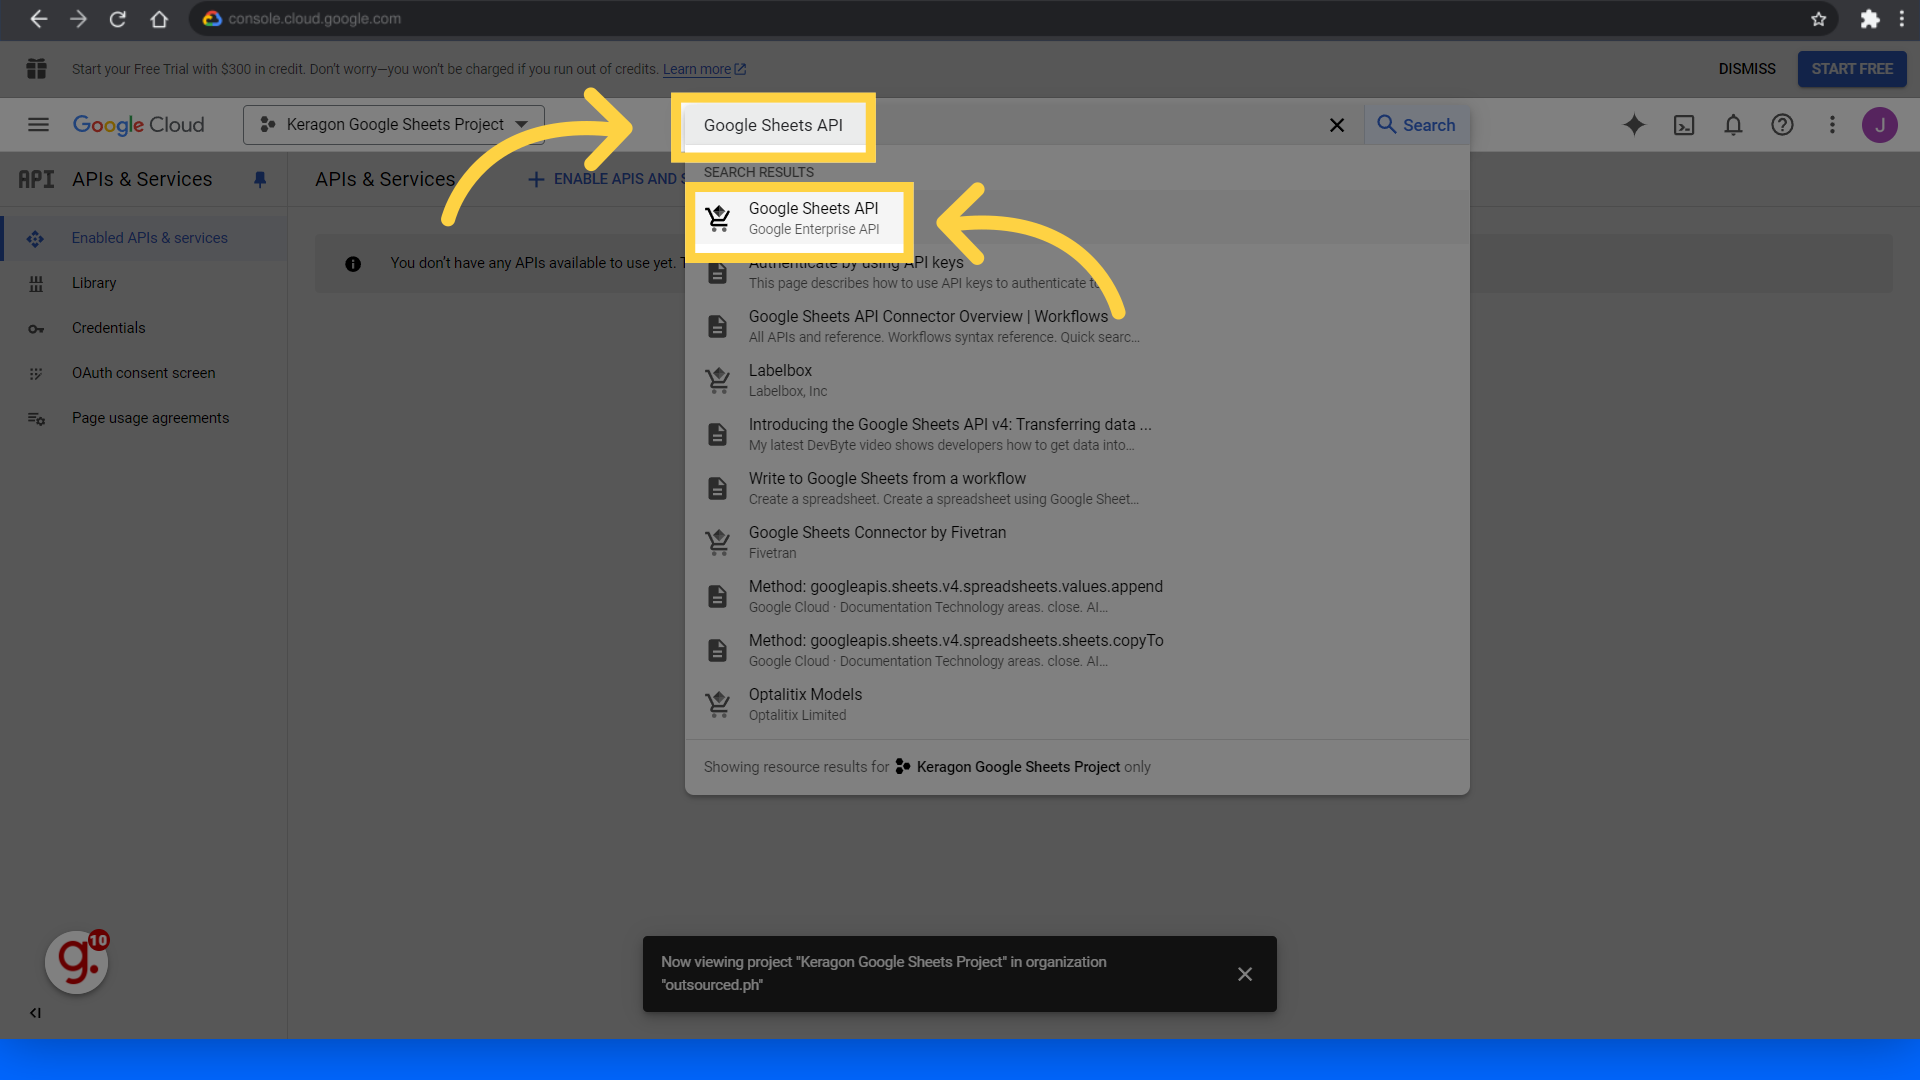Open Gemini AI sparkle assistant
The image size is (1920, 1080).
tap(1634, 125)
